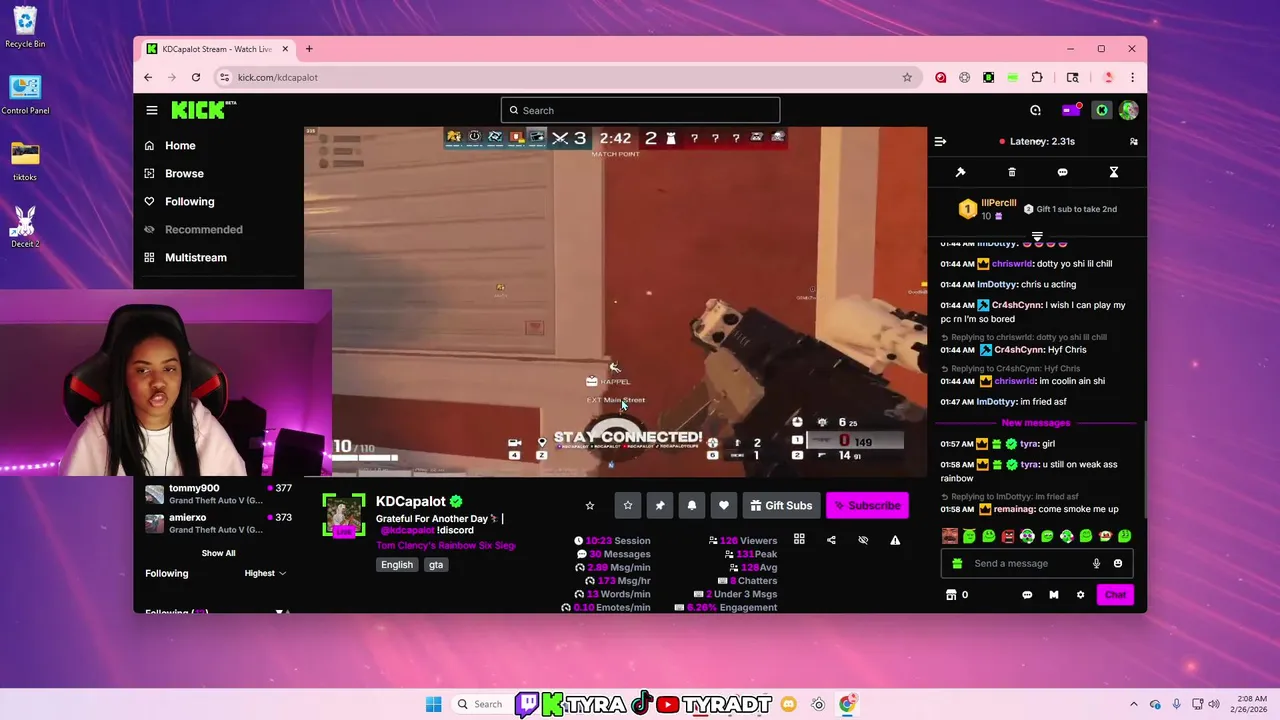The image size is (1280, 720).
Task: Open Recommended in Kick sidebar
Action: pos(193,229)
